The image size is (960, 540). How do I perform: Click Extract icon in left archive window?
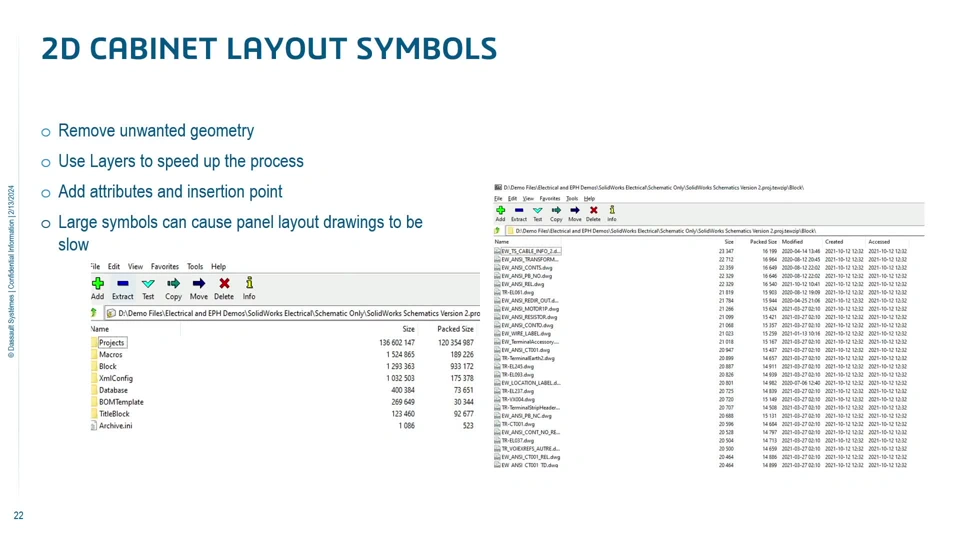[x=122, y=283]
